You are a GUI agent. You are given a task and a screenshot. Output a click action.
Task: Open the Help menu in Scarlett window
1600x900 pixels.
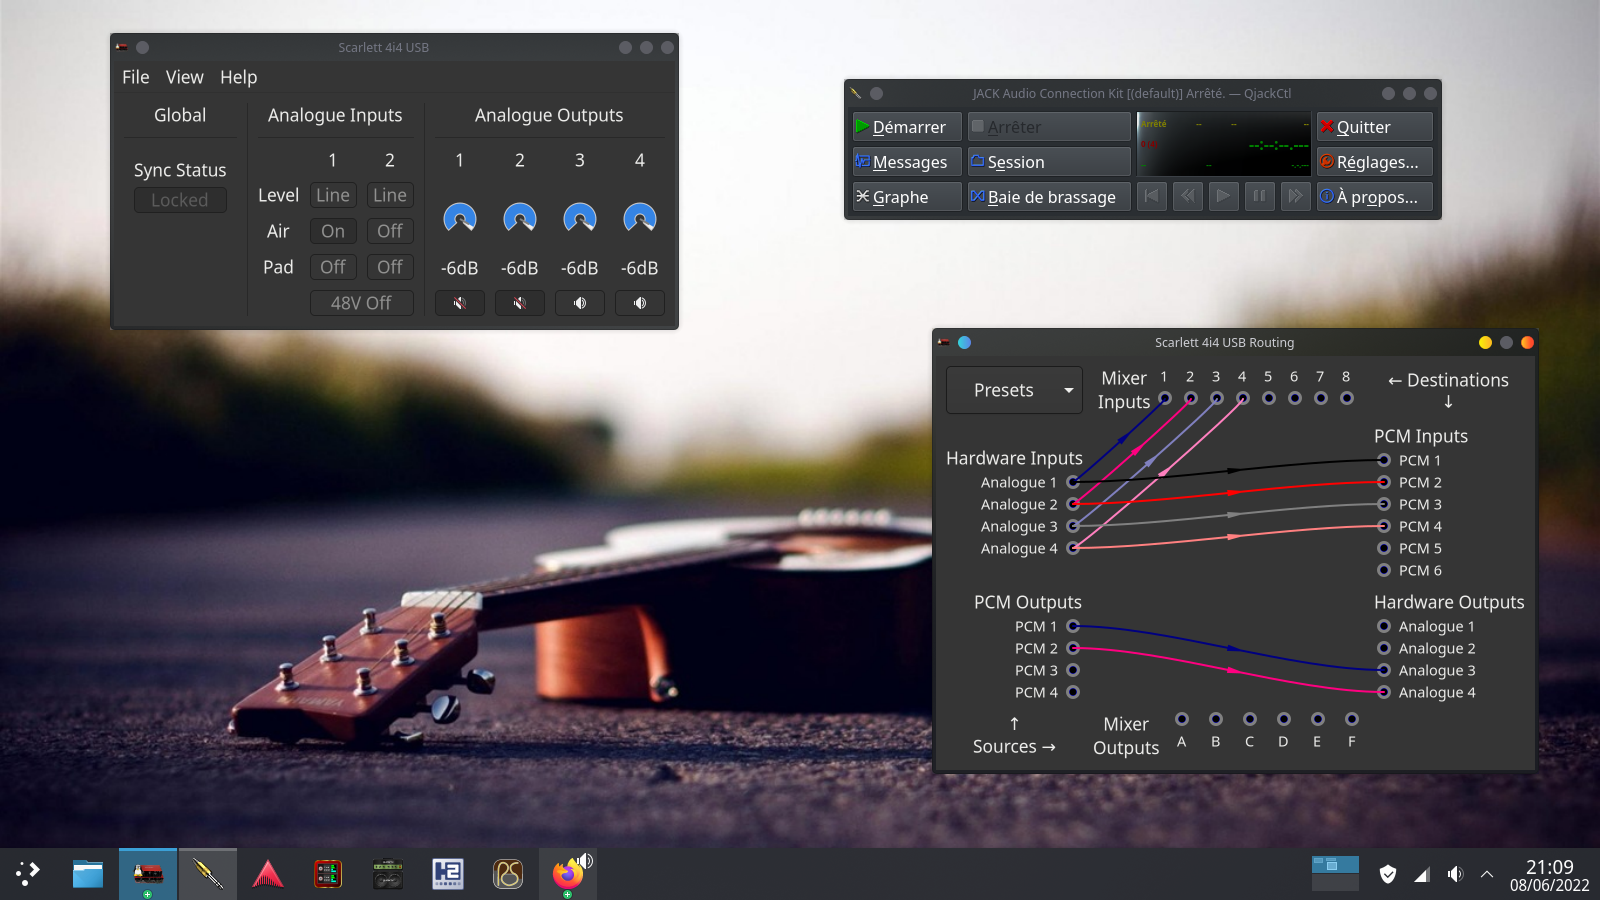coord(239,77)
